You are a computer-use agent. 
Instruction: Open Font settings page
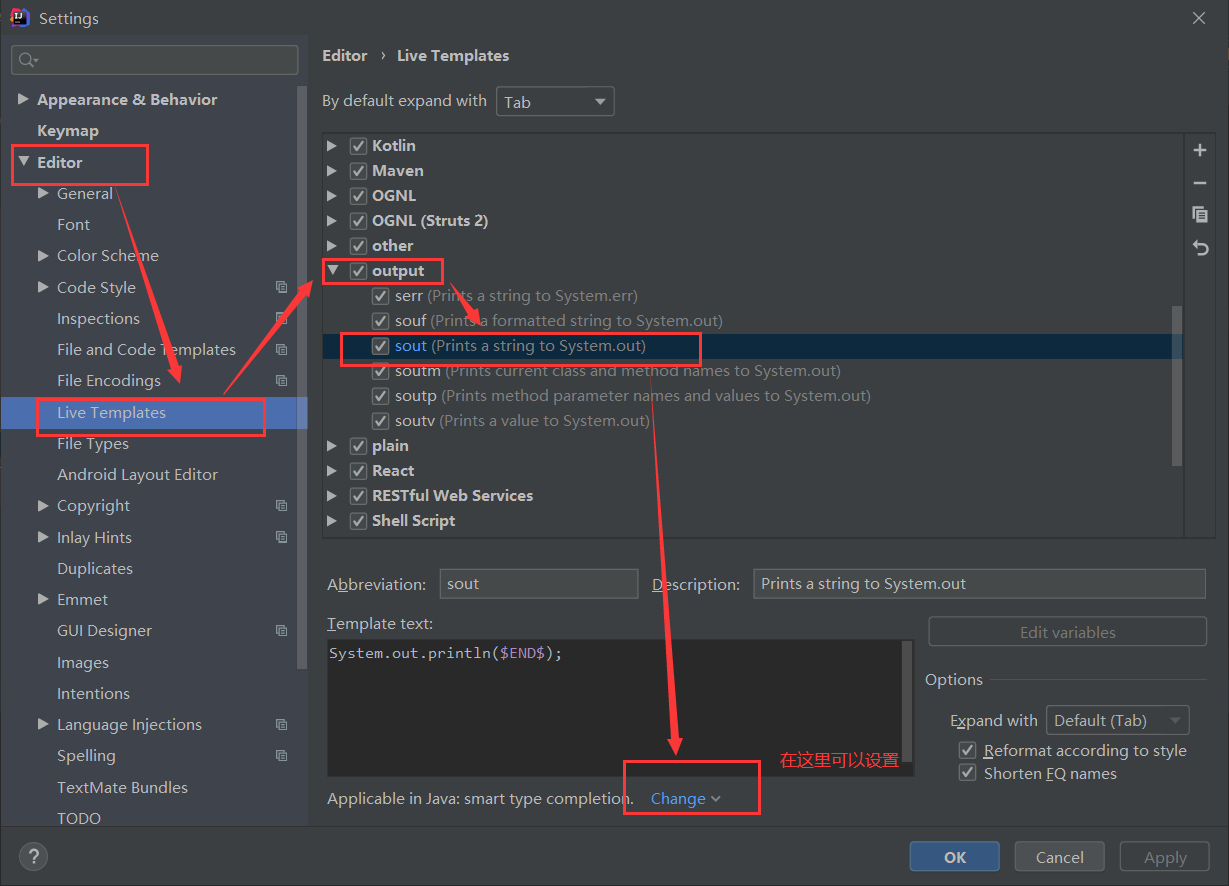coord(73,225)
